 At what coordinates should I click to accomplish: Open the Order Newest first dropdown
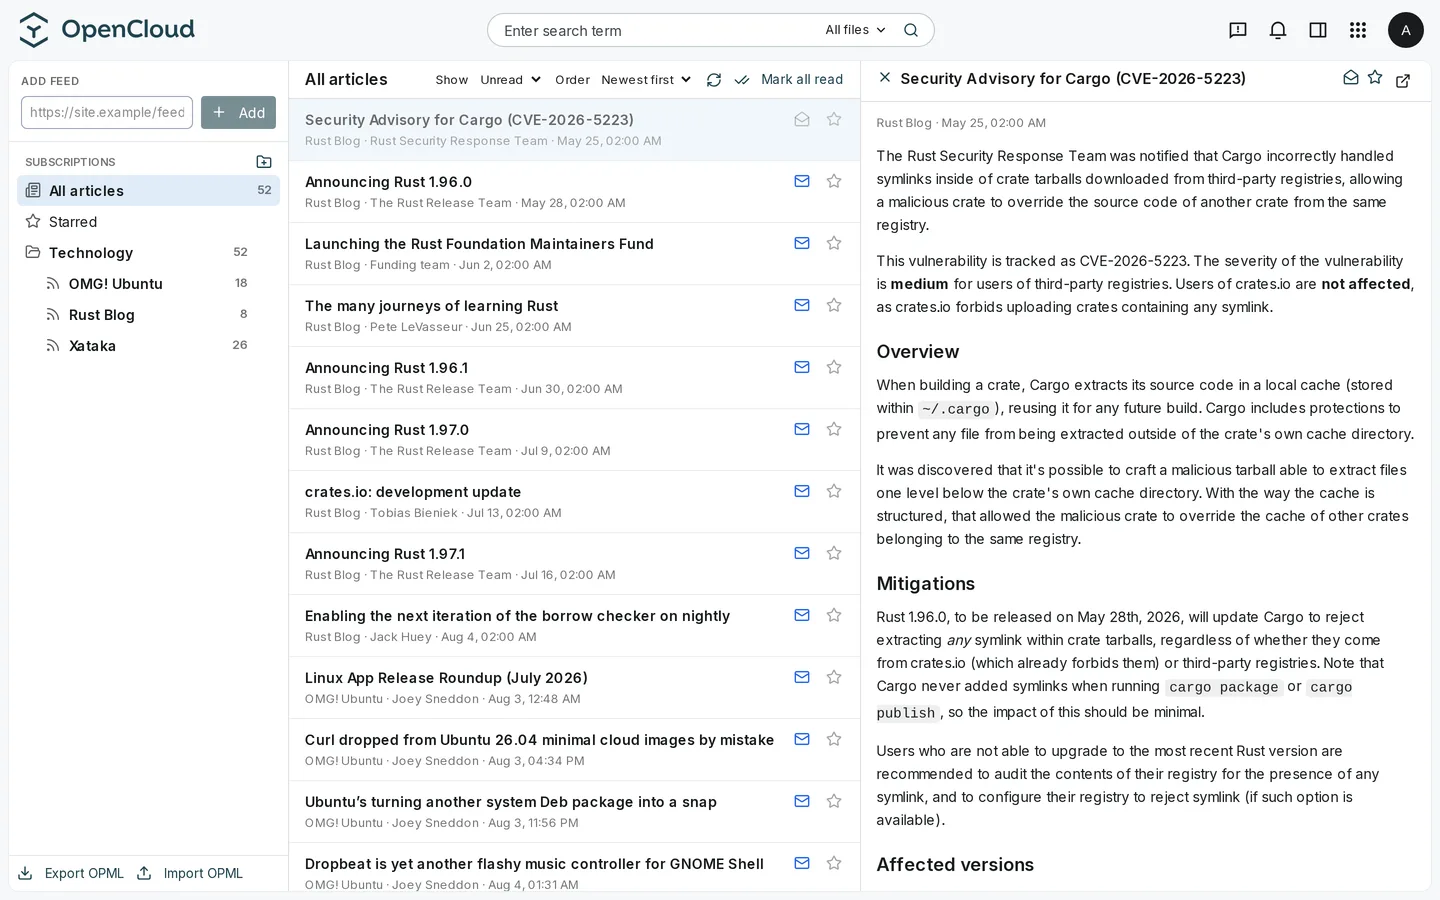(x=647, y=80)
